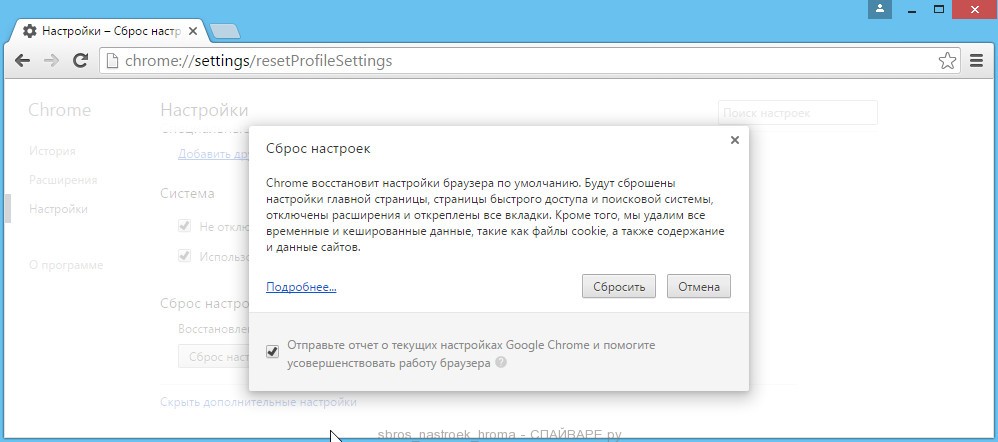Open О программе in the sidebar

[66, 265]
